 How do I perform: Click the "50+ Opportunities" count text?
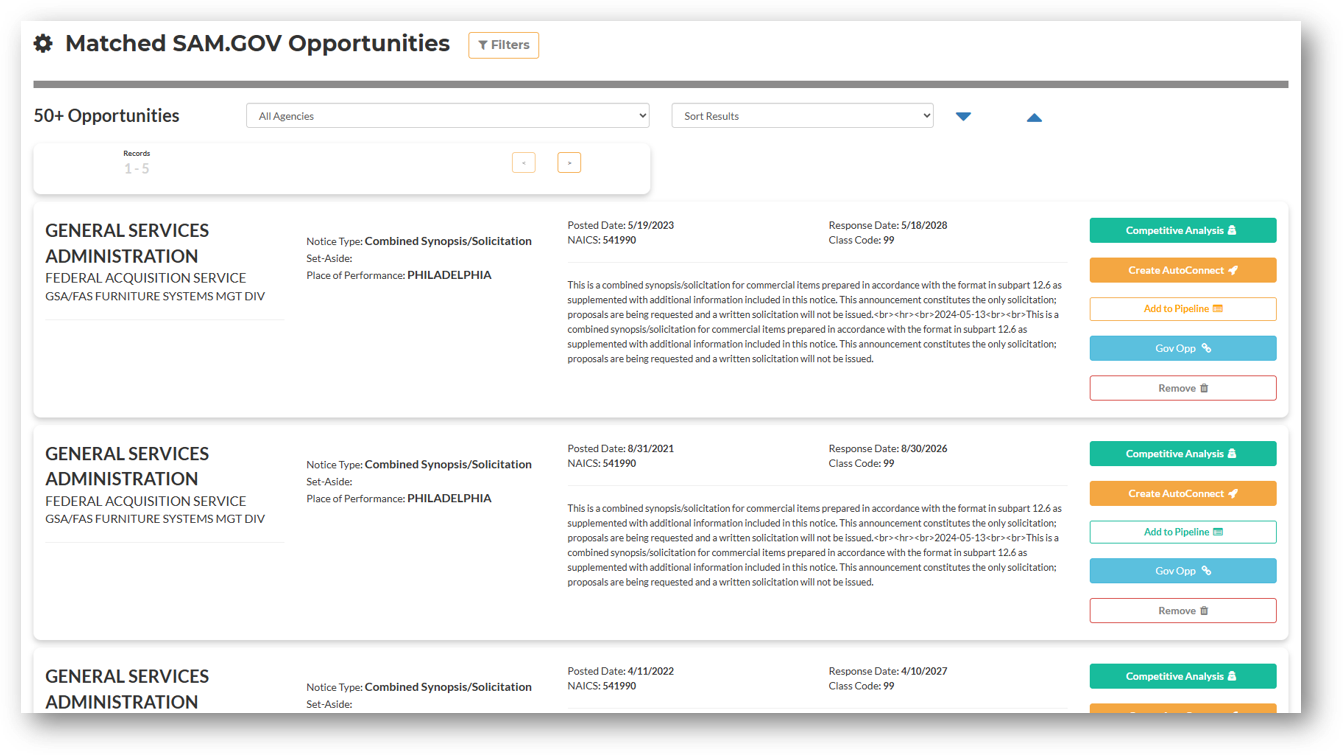(x=106, y=116)
